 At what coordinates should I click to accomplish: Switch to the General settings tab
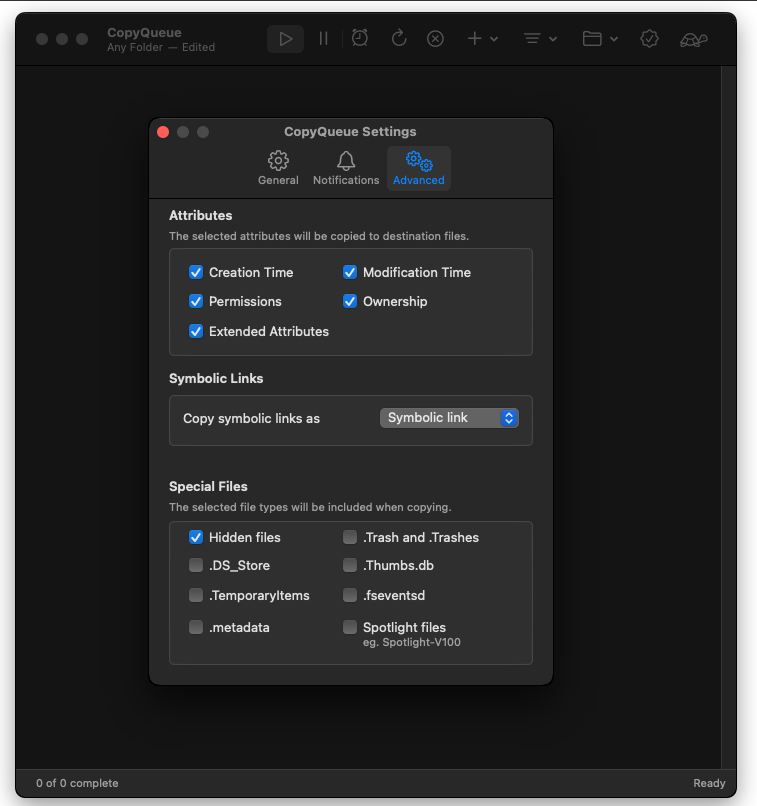(x=278, y=168)
